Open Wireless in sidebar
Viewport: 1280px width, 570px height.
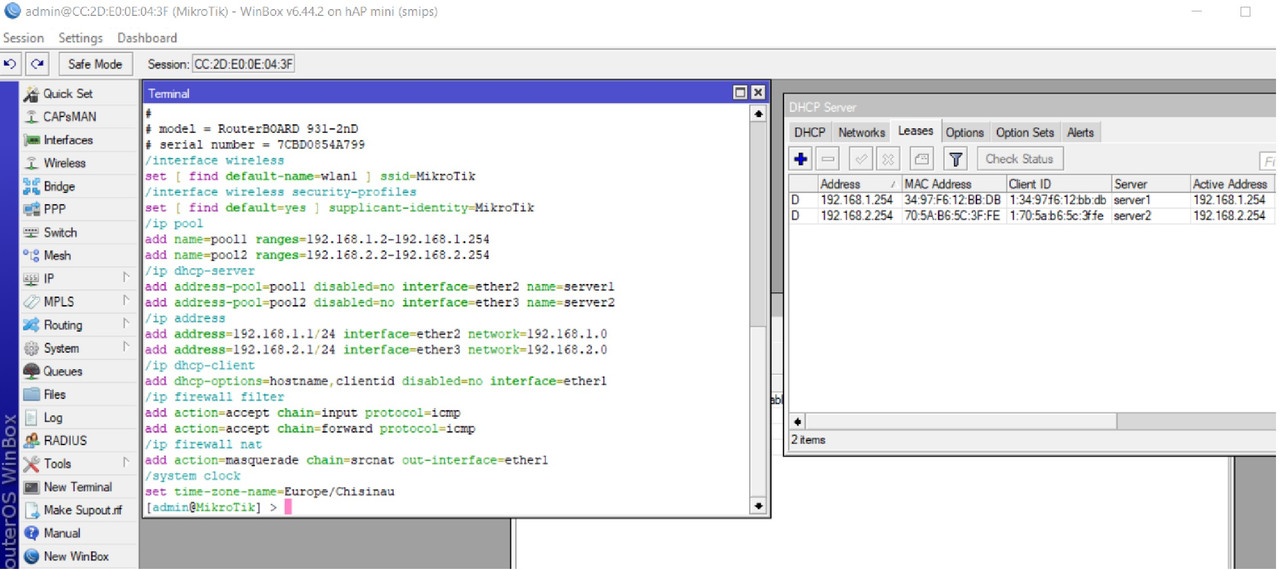(x=65, y=163)
